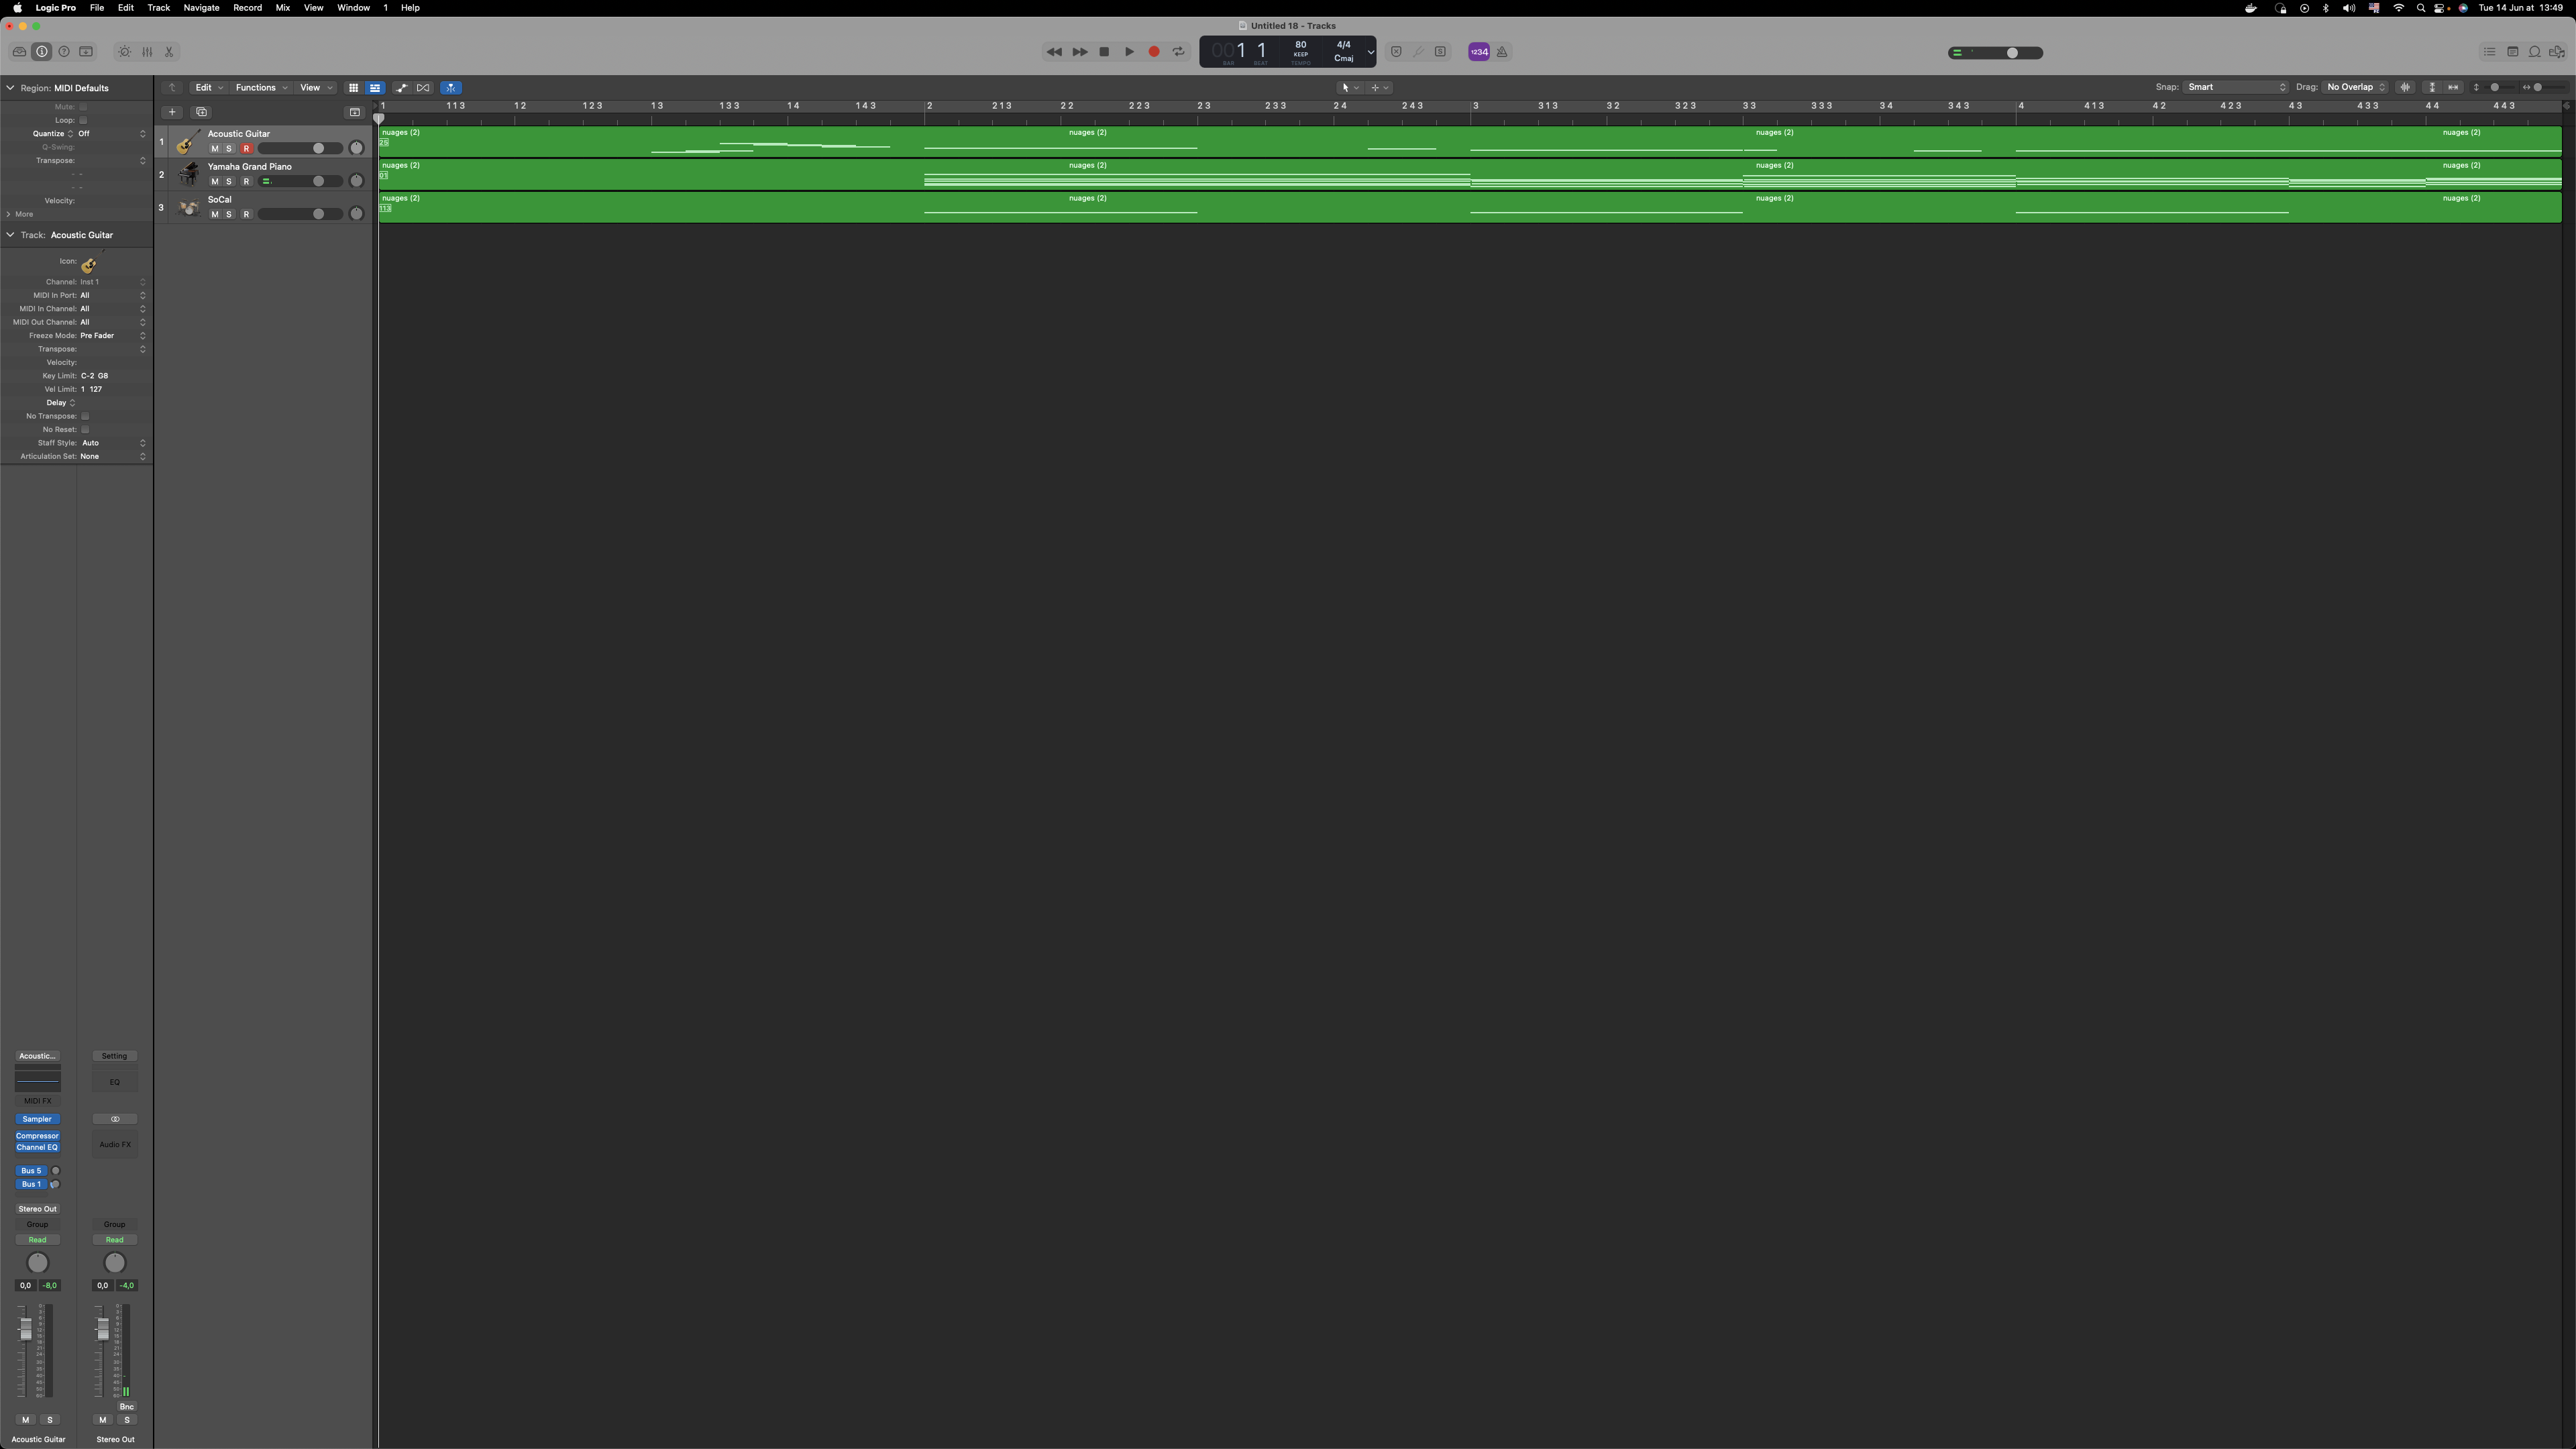Click the red Record button in transport
Screen dimensions: 2576x1449
pyautogui.click(x=1154, y=52)
